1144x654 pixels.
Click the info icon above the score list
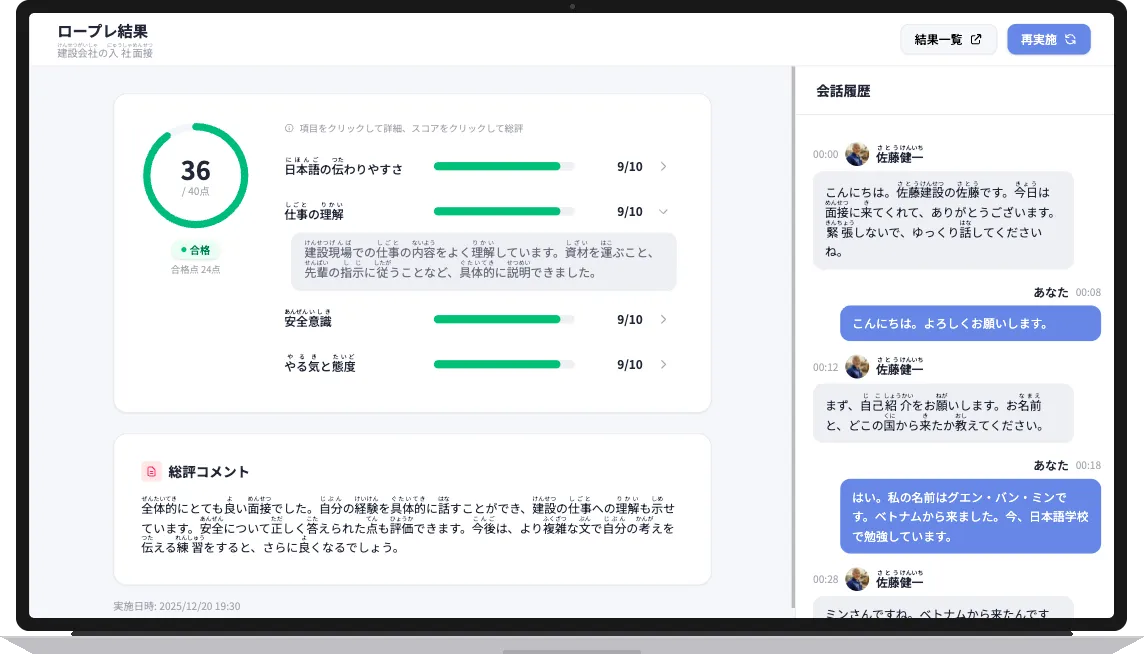coord(288,127)
